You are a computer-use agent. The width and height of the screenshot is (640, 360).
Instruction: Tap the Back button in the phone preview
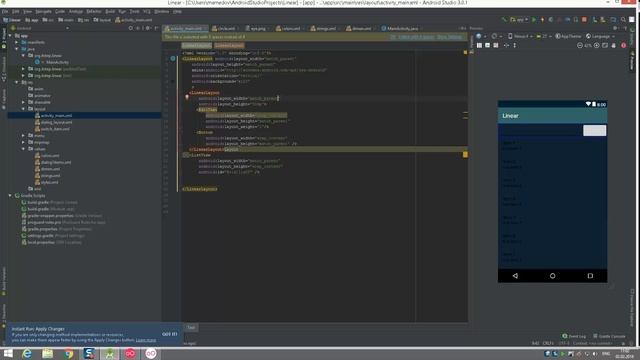click(x=515, y=276)
